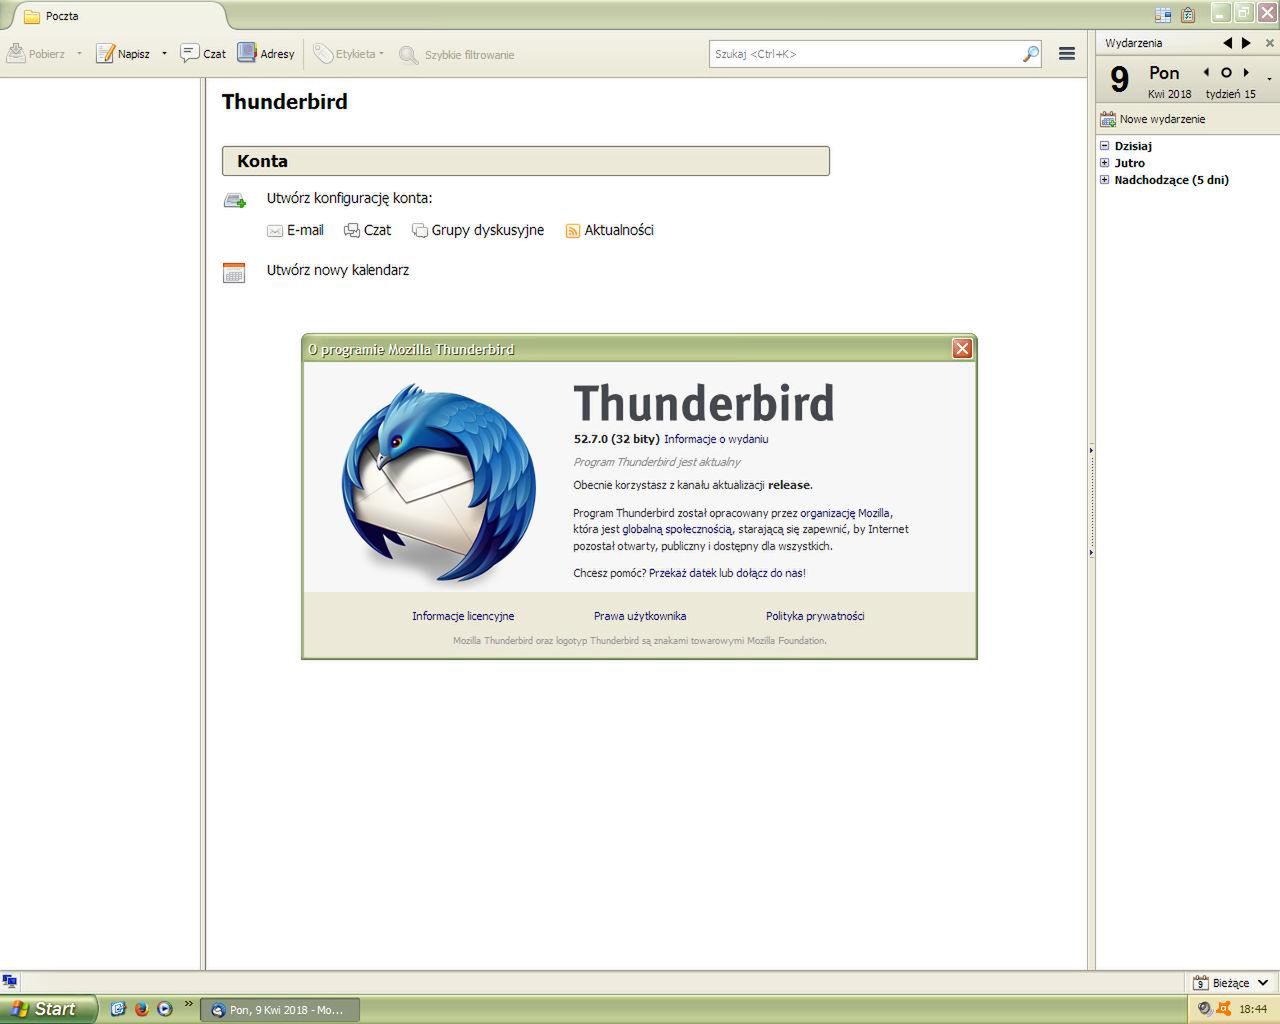The height and width of the screenshot is (1024, 1280).
Task: Set up Grupy dyskusyjne account
Action: 478,230
